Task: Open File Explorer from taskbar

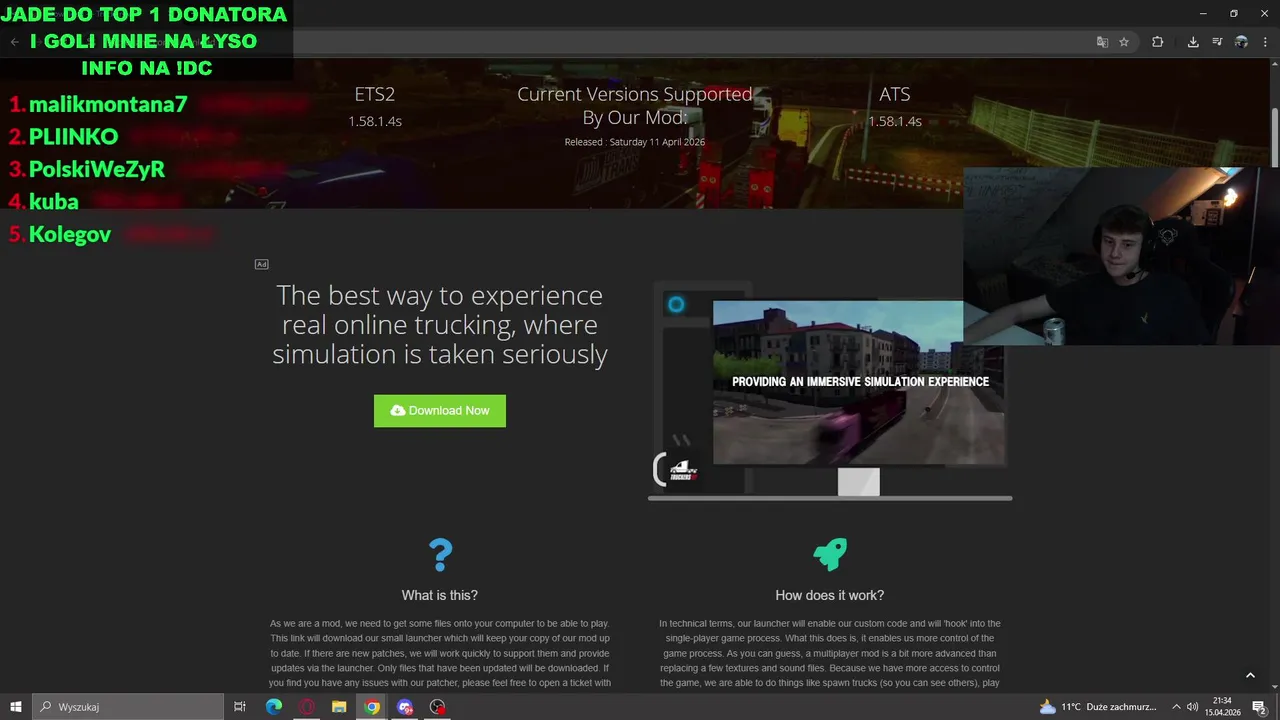Action: [x=339, y=707]
